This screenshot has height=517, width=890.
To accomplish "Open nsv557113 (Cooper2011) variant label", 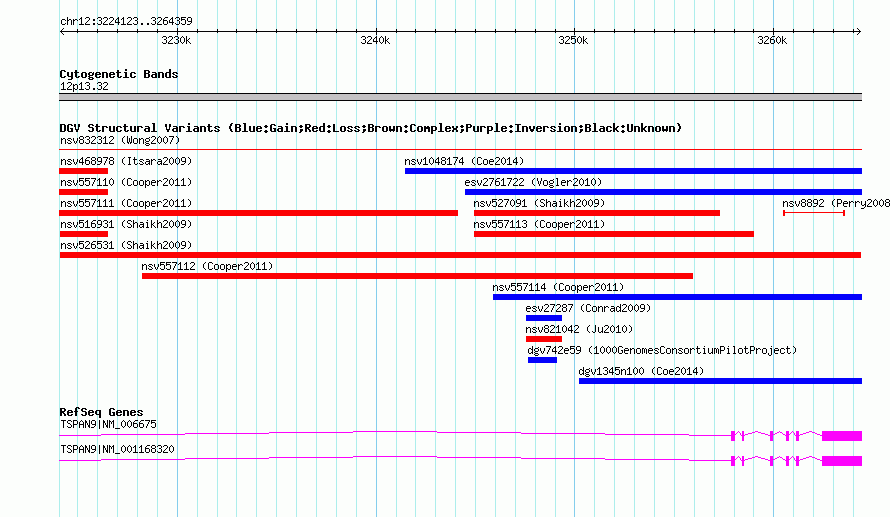I will pos(539,224).
